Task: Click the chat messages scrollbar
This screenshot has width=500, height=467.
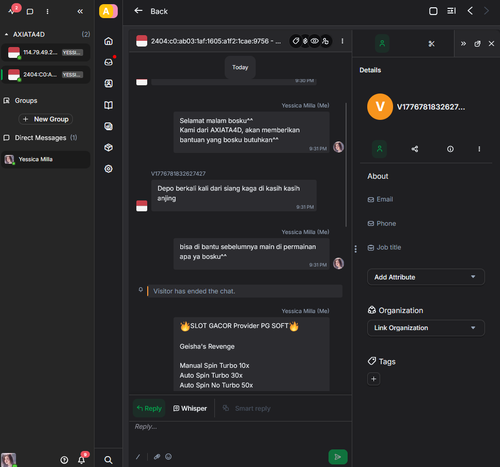Action: 346,165
